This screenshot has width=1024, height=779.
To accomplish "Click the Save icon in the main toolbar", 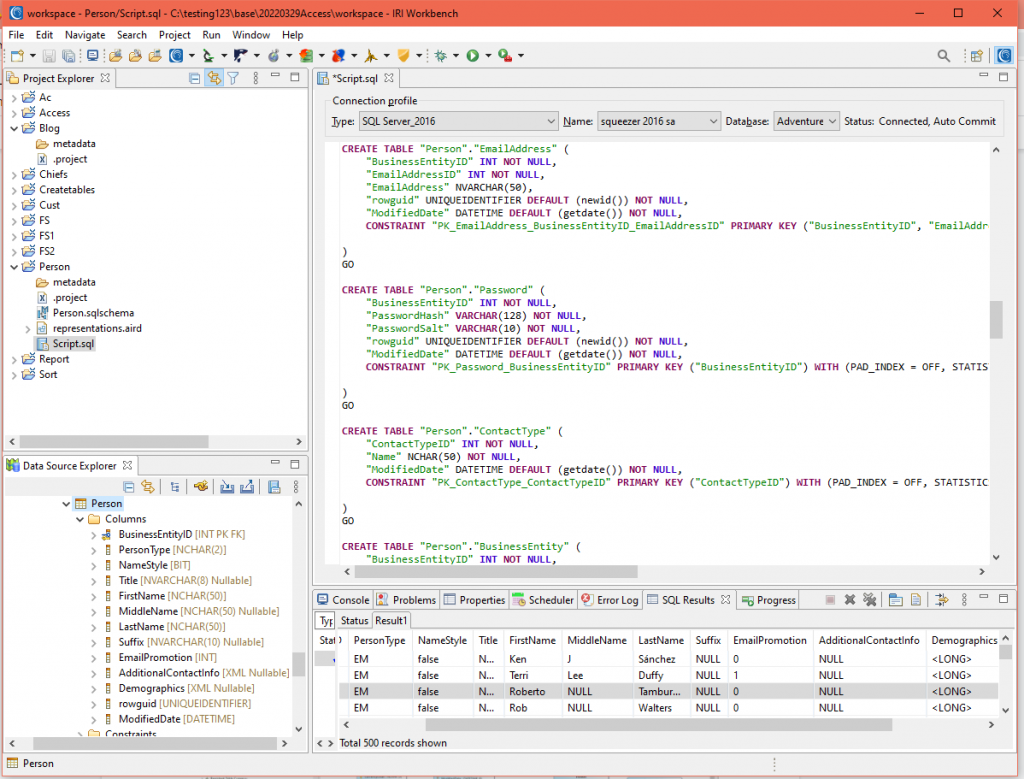I will point(50,56).
